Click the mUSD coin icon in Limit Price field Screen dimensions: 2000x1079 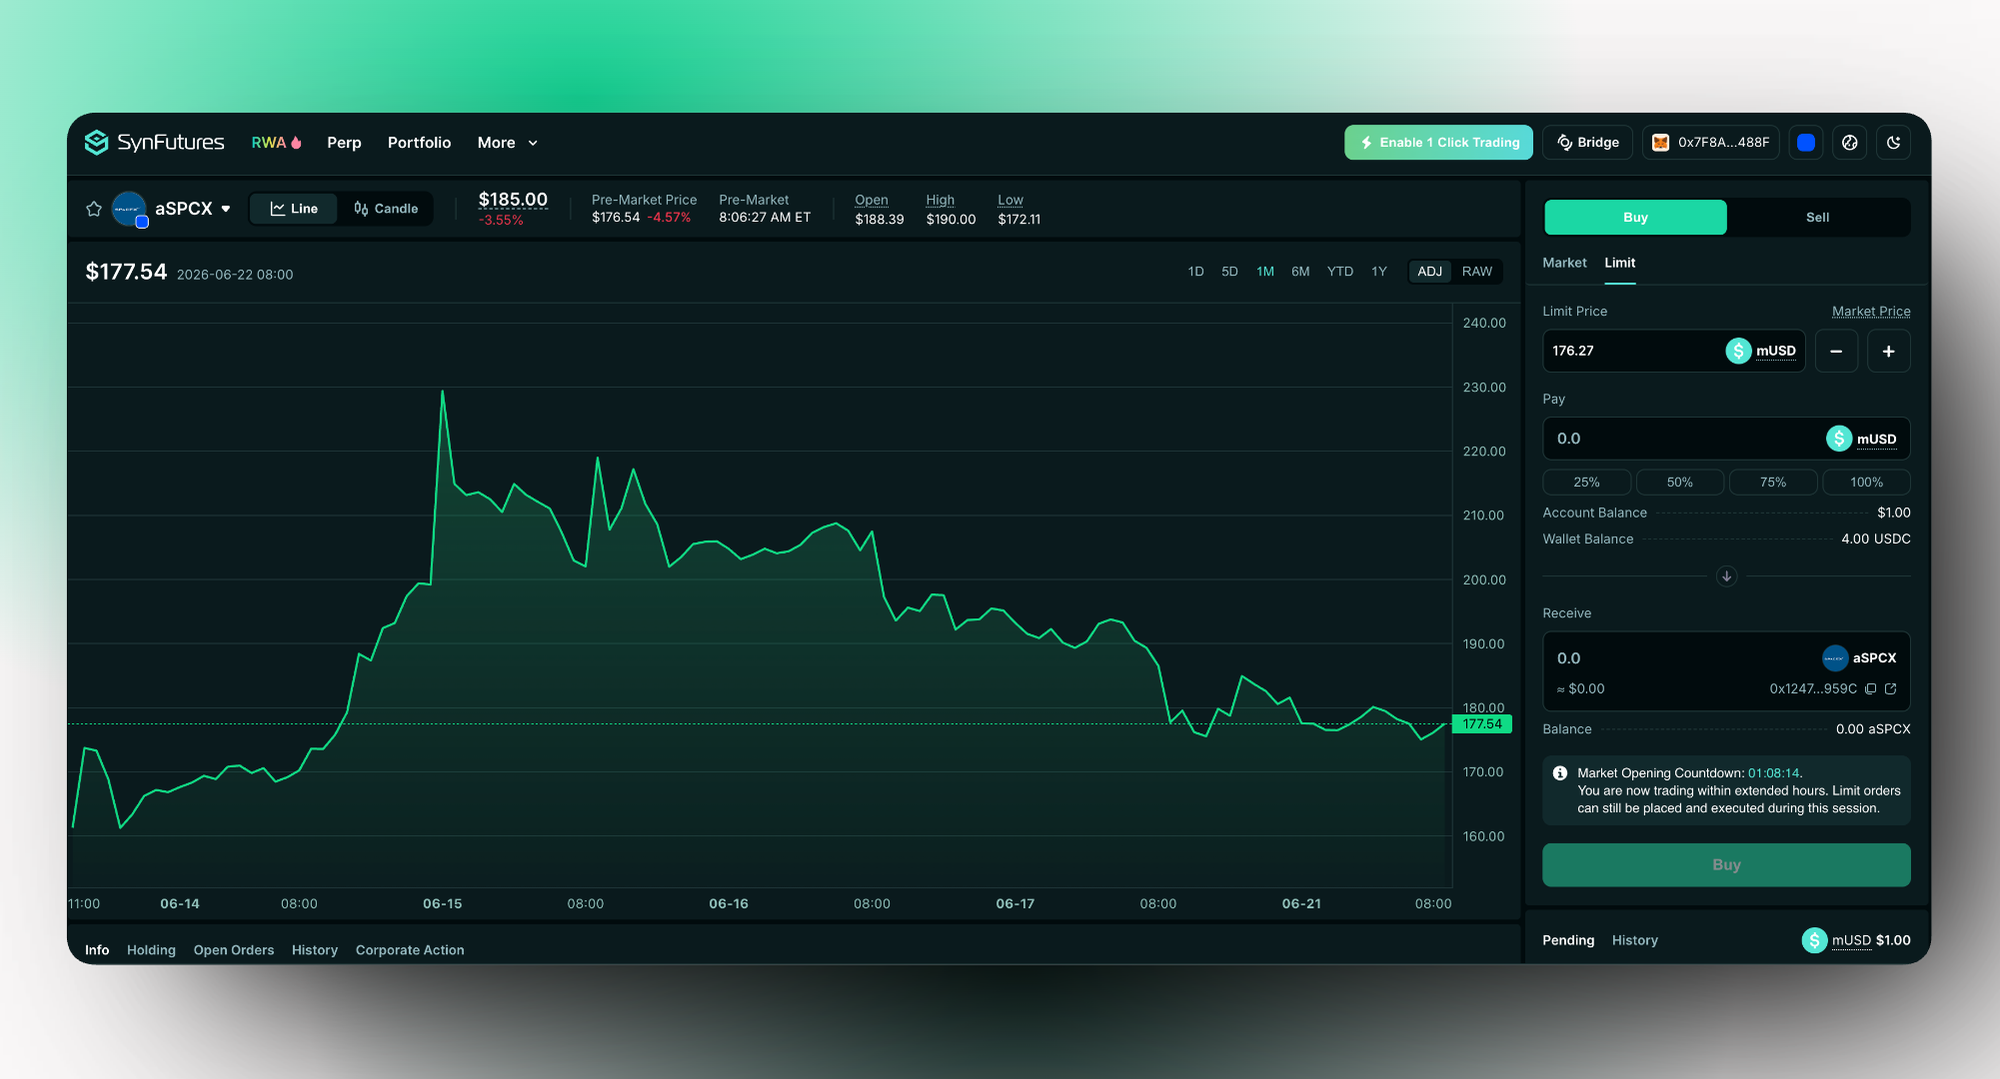tap(1738, 351)
